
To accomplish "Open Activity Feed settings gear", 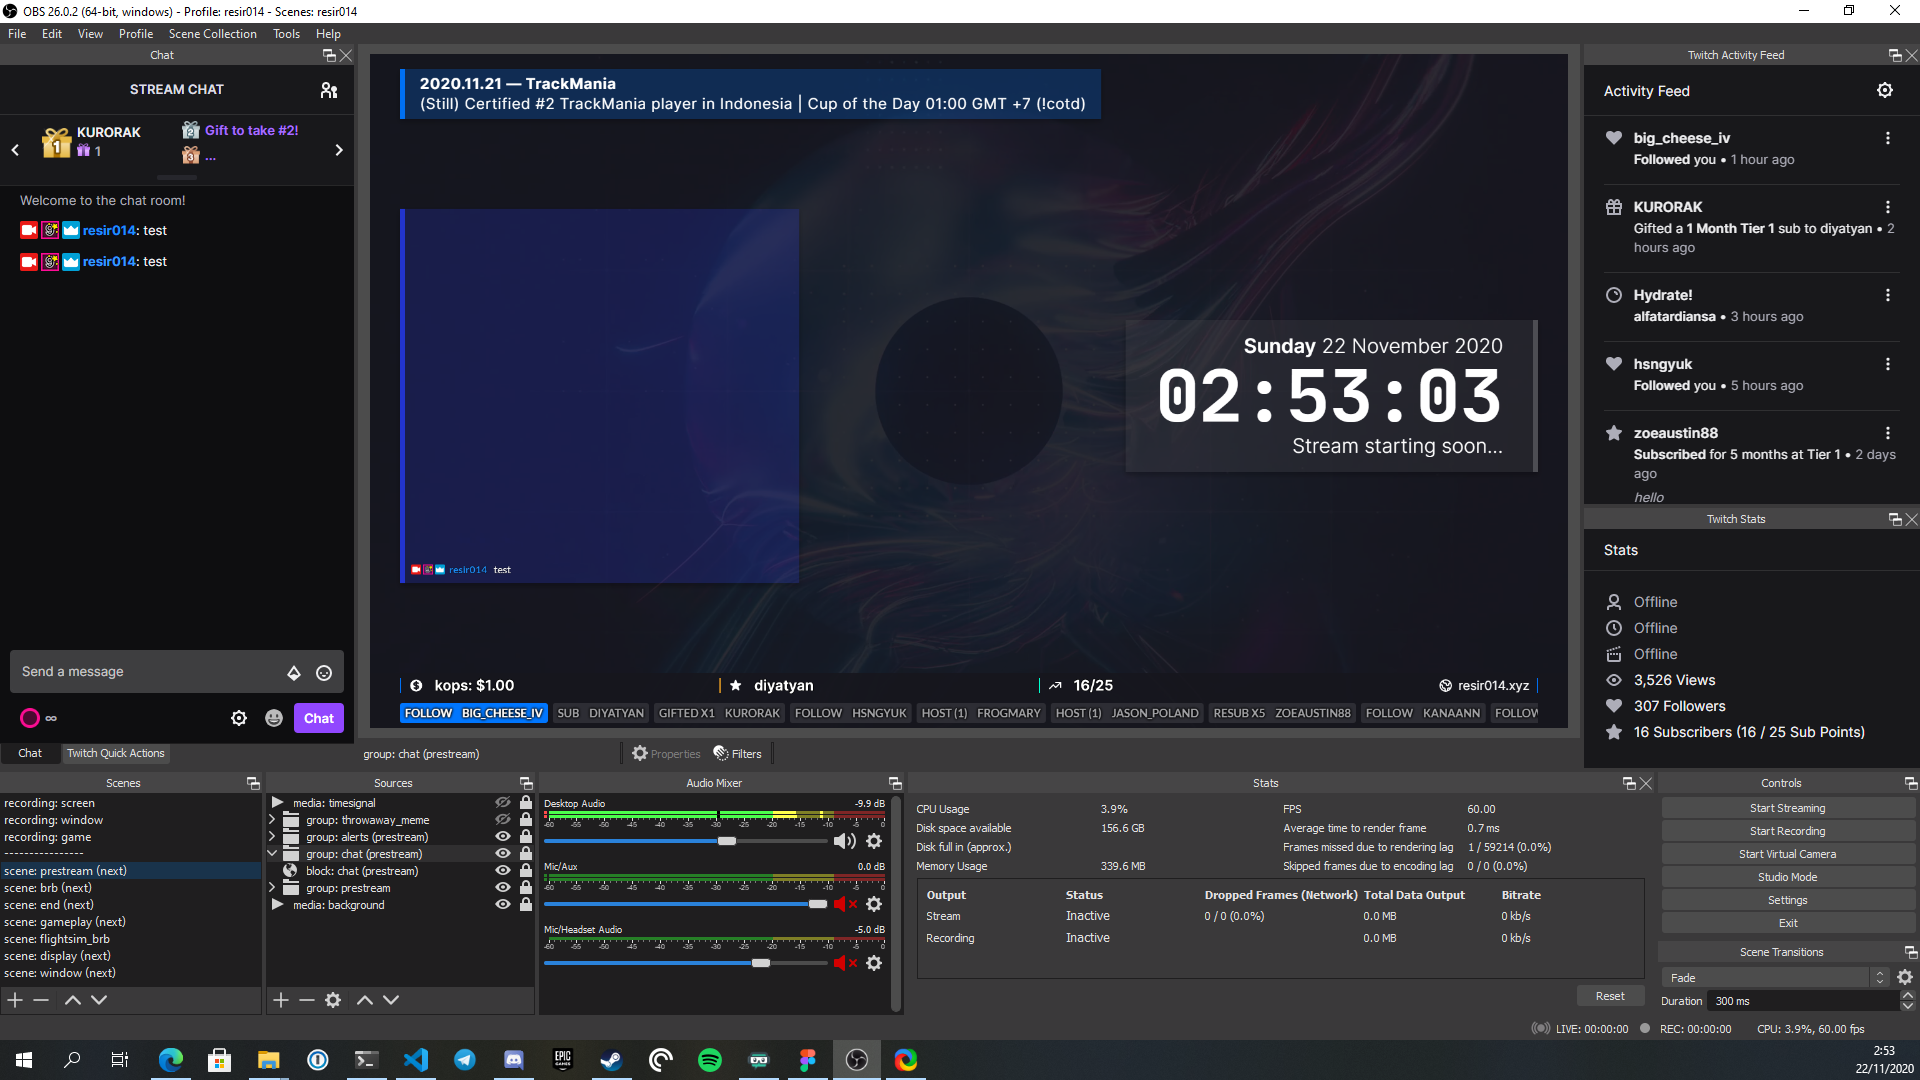I will tap(1884, 90).
